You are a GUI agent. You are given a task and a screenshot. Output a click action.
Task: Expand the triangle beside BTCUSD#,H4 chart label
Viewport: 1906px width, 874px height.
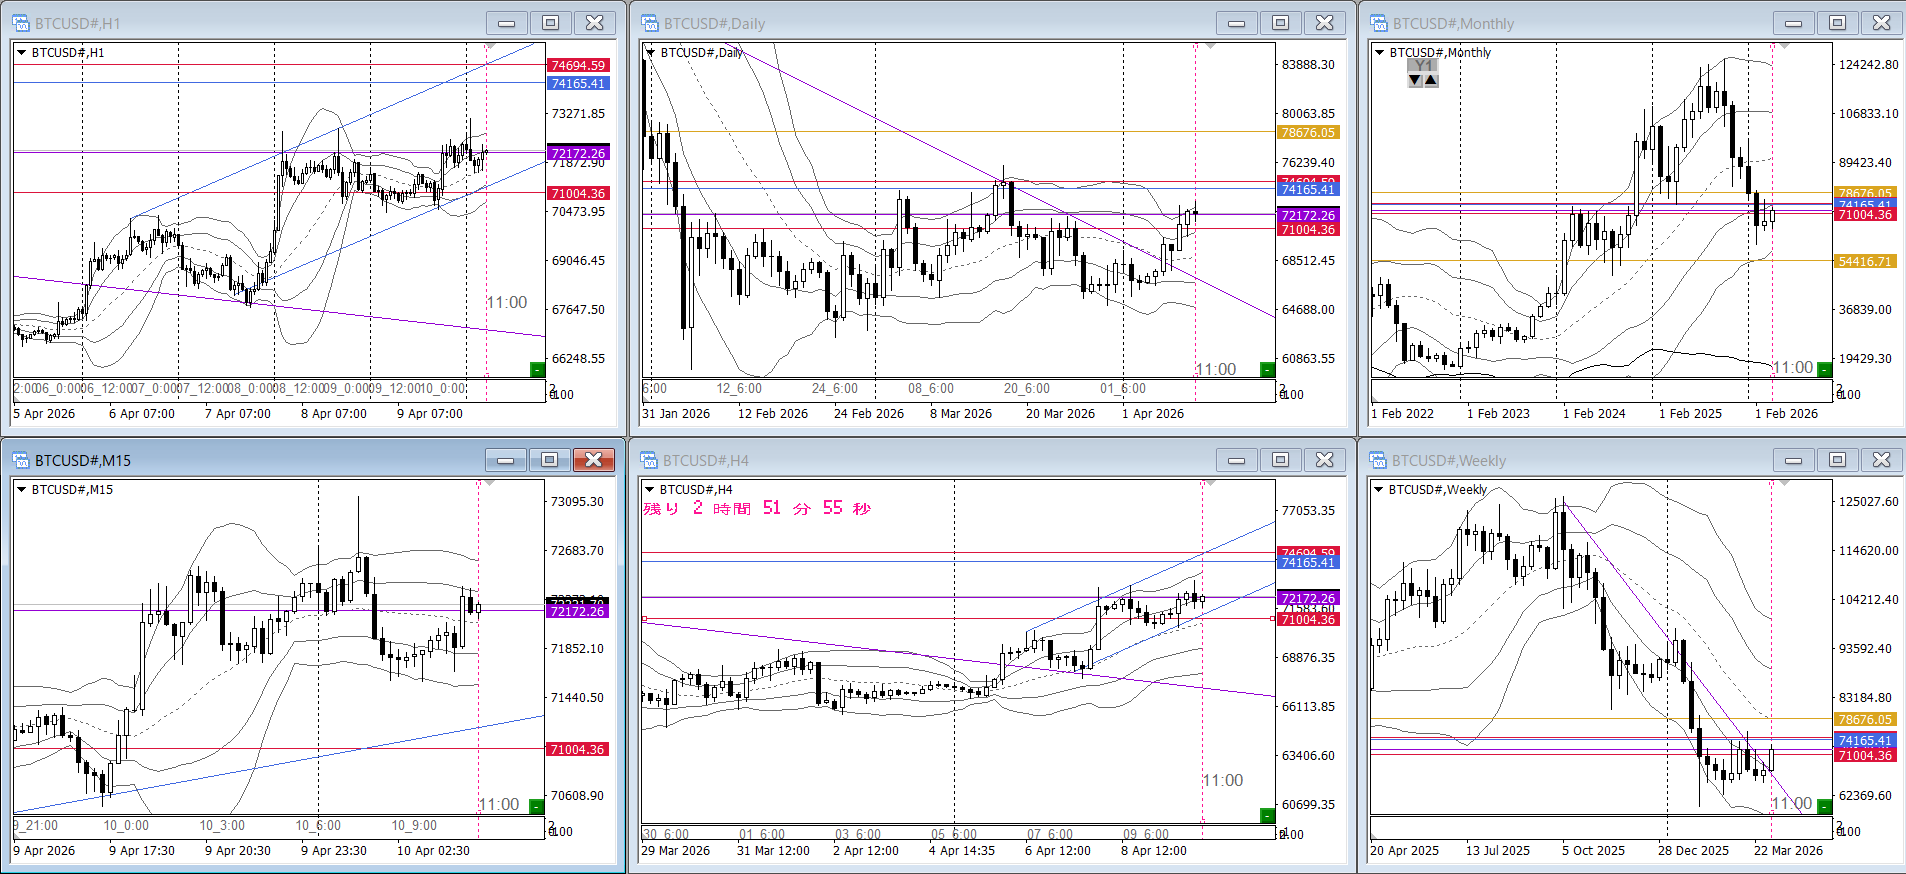[x=649, y=490]
